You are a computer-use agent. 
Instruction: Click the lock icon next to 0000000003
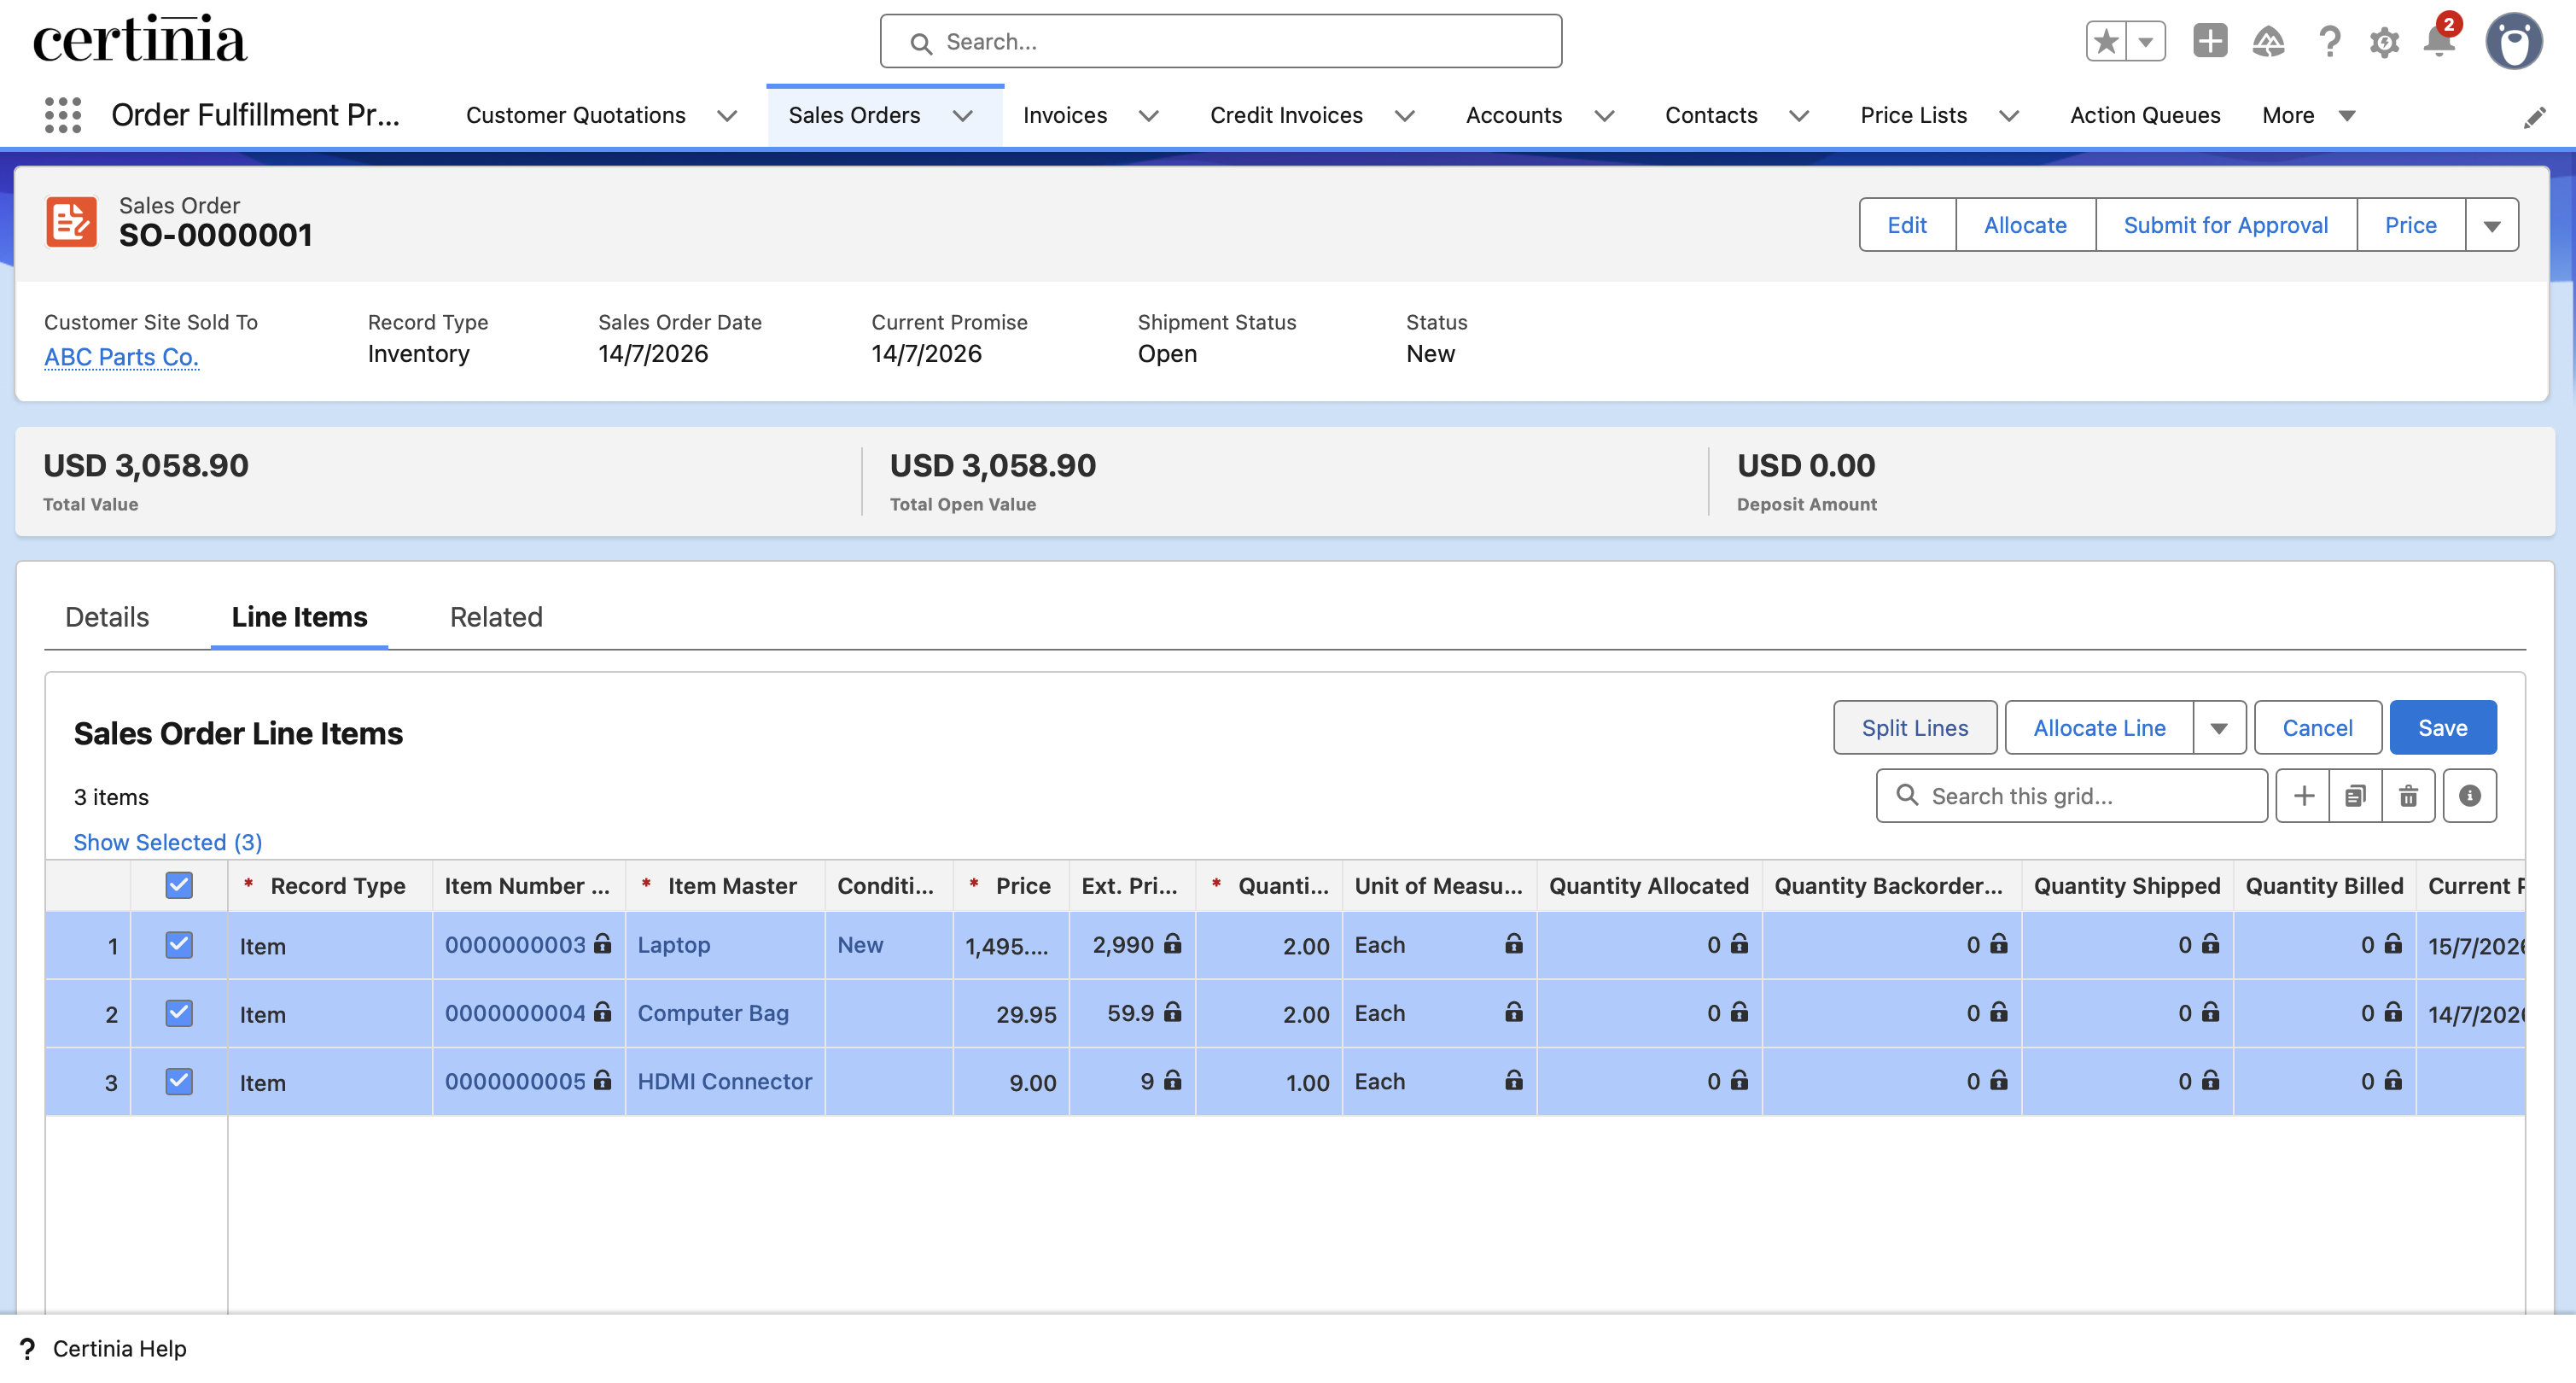point(602,943)
